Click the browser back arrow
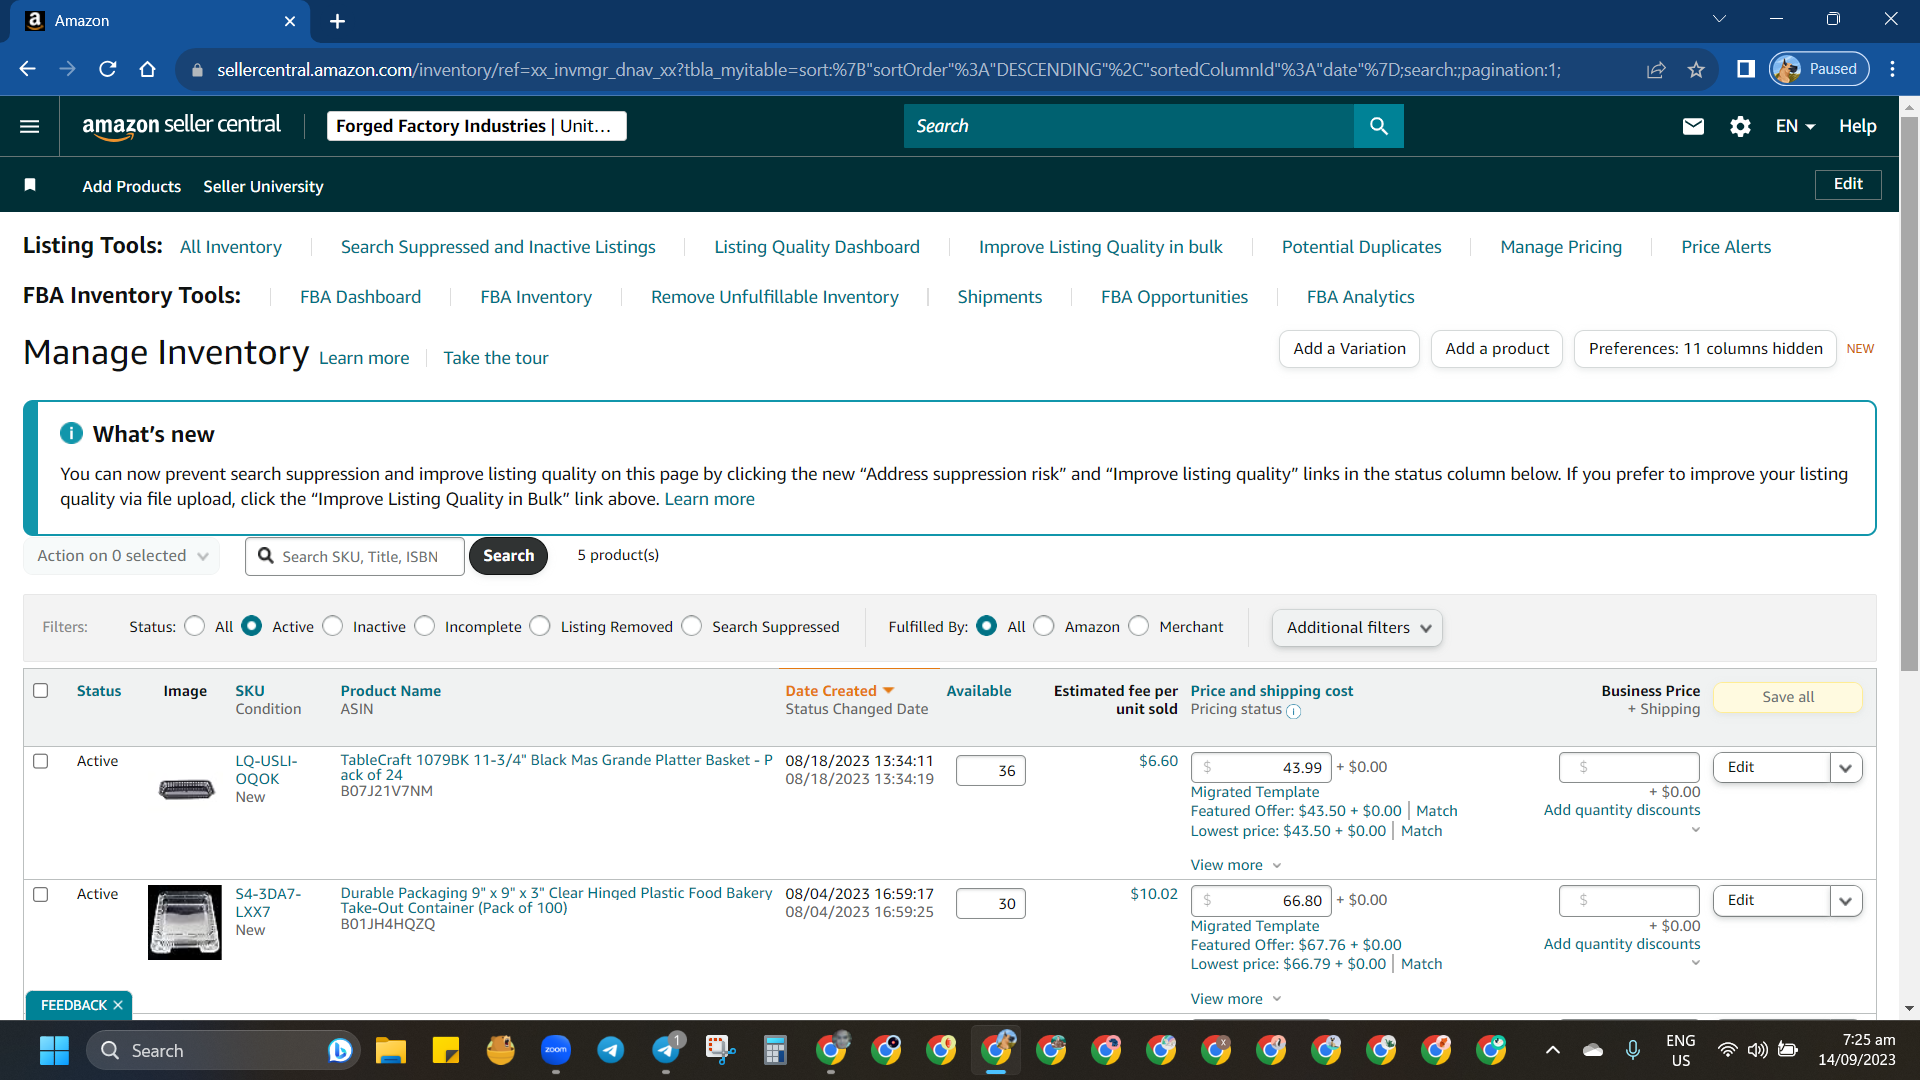1920x1080 pixels. 28,69
